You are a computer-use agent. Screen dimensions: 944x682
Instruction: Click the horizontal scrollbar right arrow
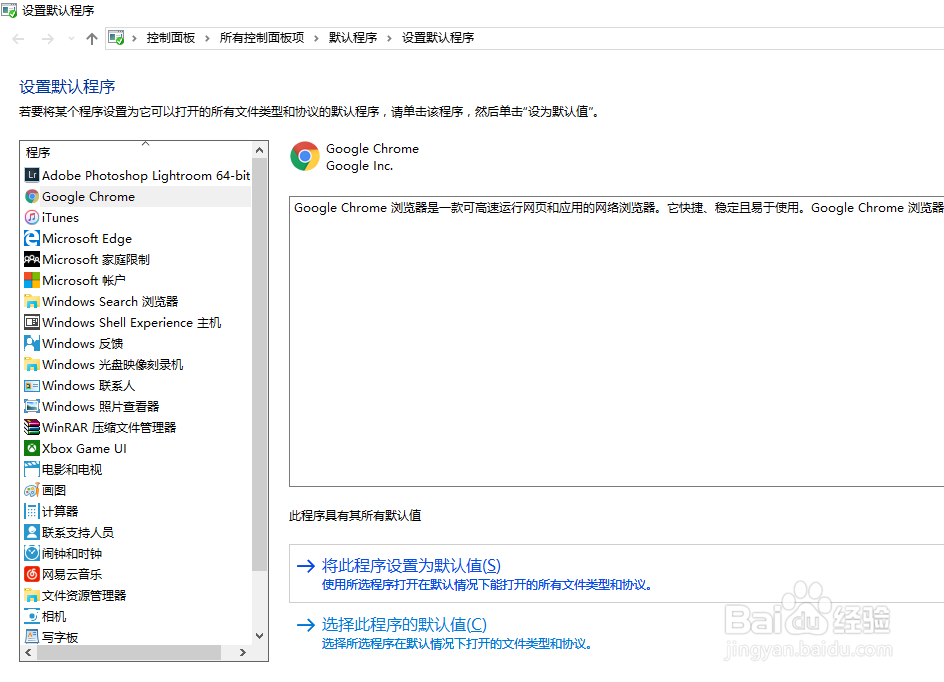click(243, 653)
